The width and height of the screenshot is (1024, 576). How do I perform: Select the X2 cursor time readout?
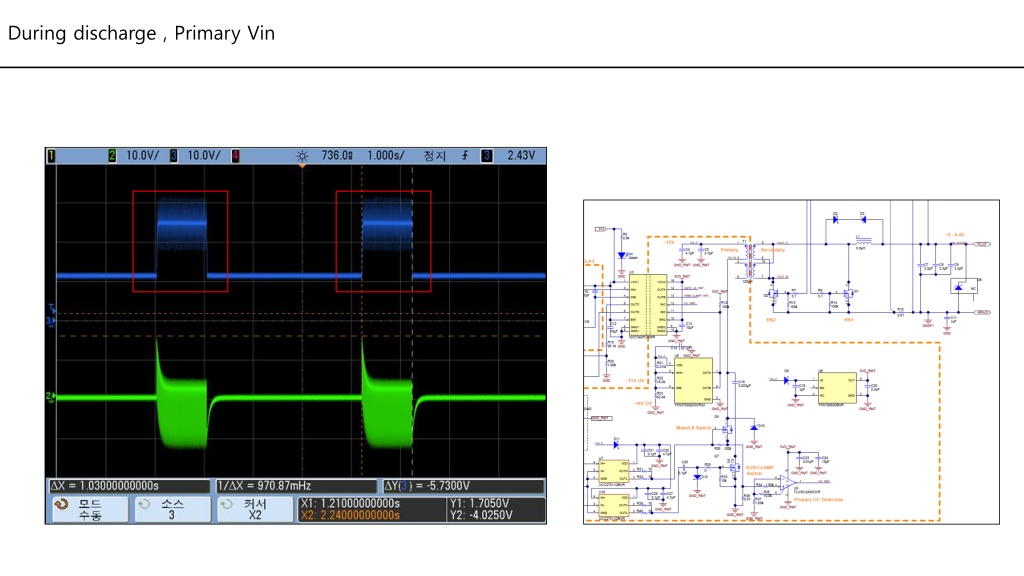point(350,515)
